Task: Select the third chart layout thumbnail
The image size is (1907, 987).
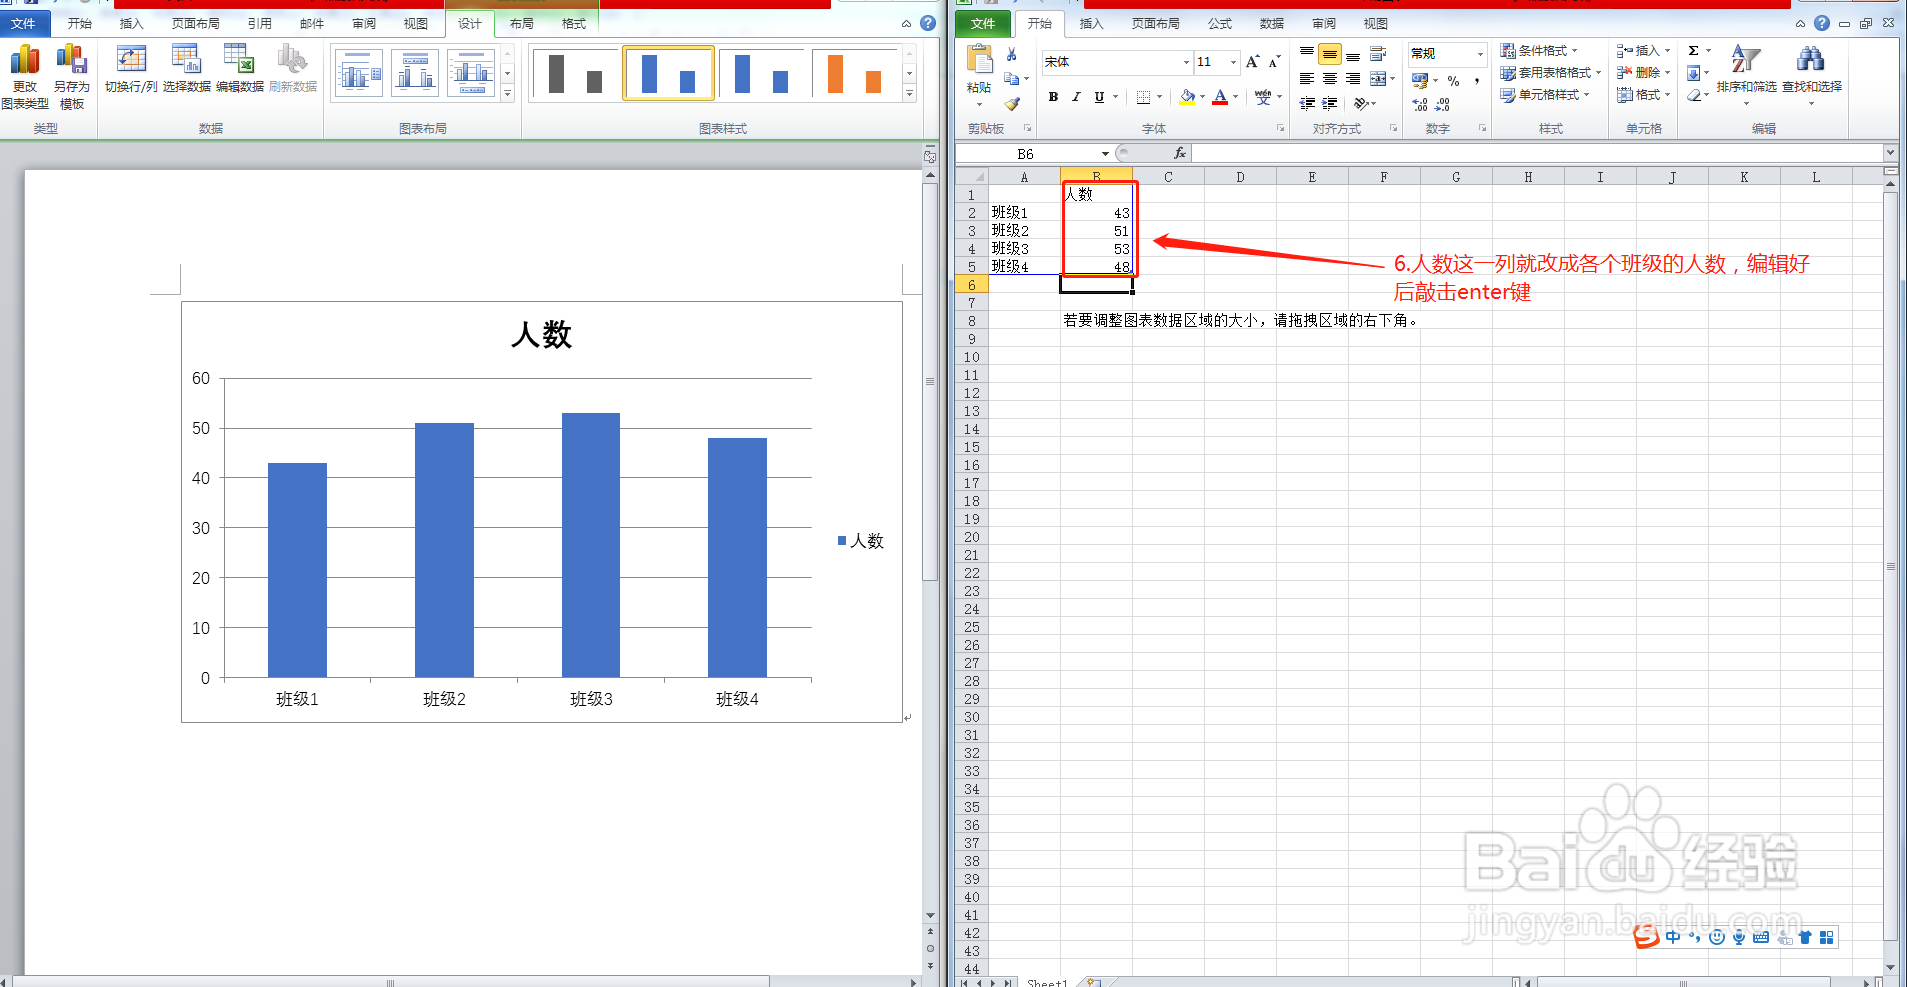Action: tap(472, 73)
